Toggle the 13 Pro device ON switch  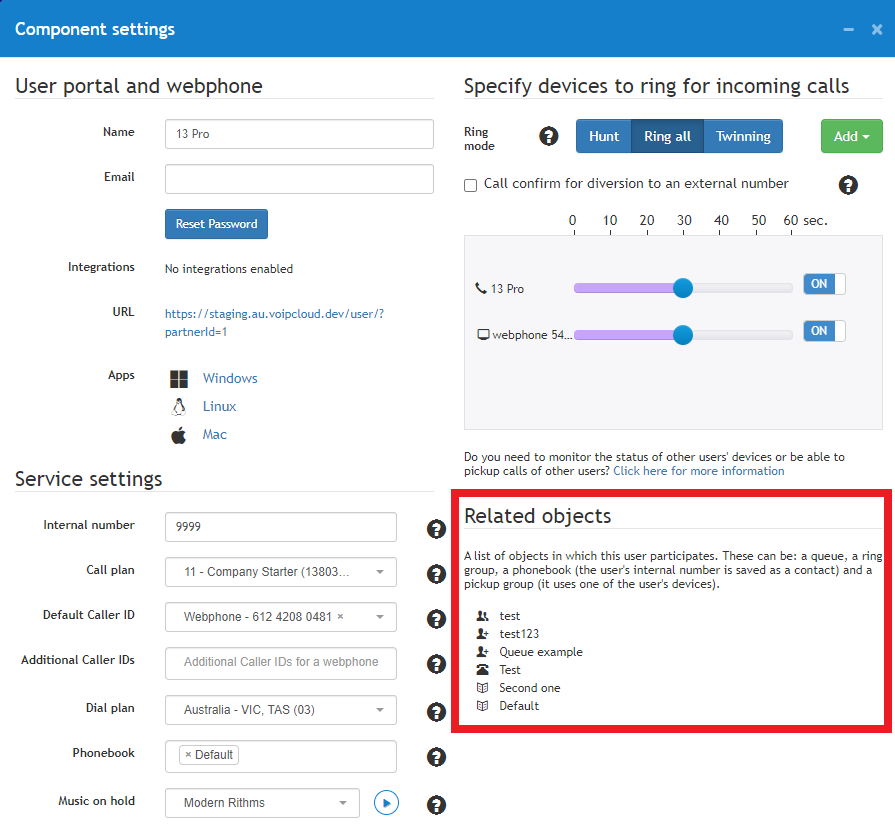point(824,284)
